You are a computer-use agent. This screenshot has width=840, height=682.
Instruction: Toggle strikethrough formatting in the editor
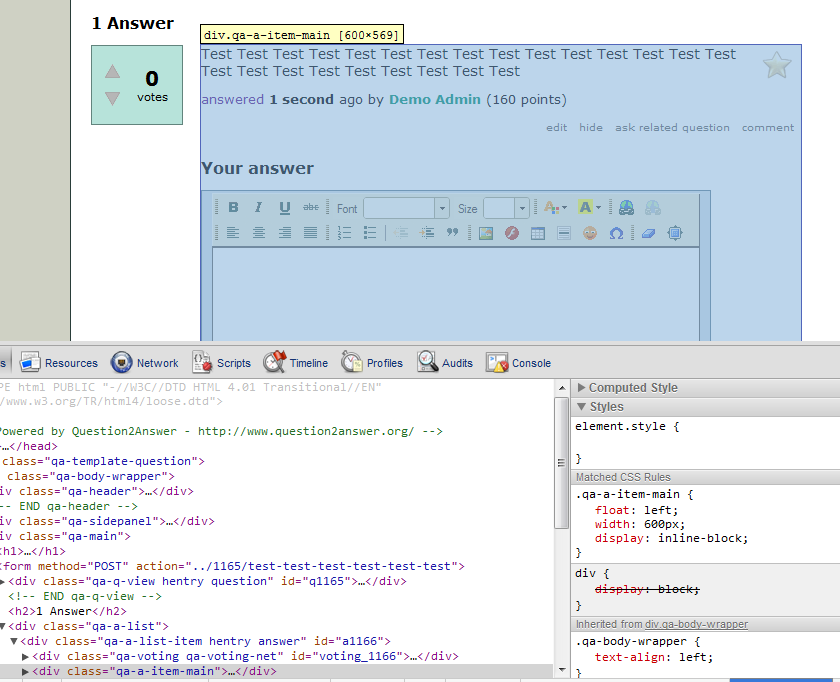310,208
